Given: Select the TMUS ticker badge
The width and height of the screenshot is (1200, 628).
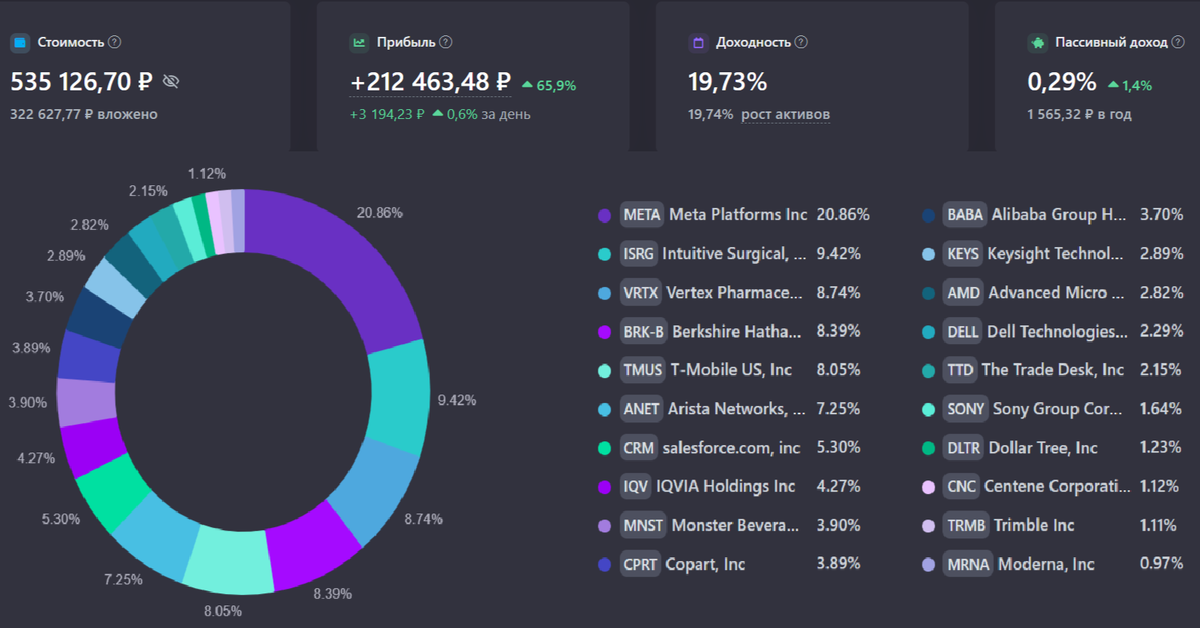Looking at the screenshot, I should point(642,370).
